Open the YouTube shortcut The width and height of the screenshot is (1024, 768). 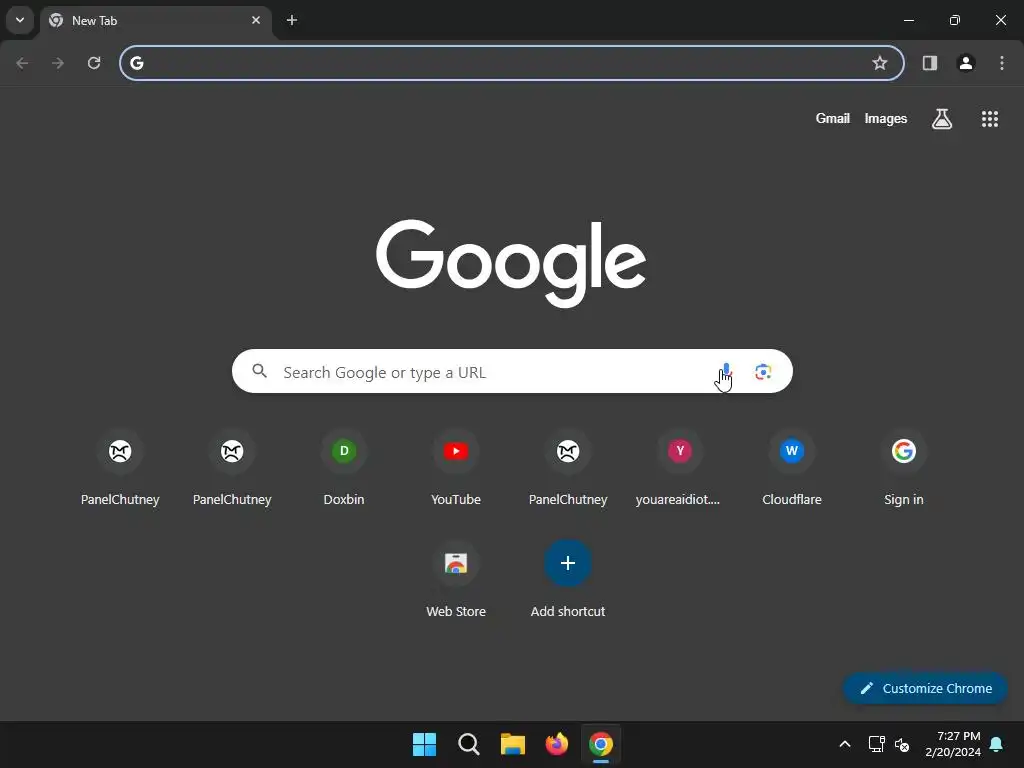click(x=456, y=468)
